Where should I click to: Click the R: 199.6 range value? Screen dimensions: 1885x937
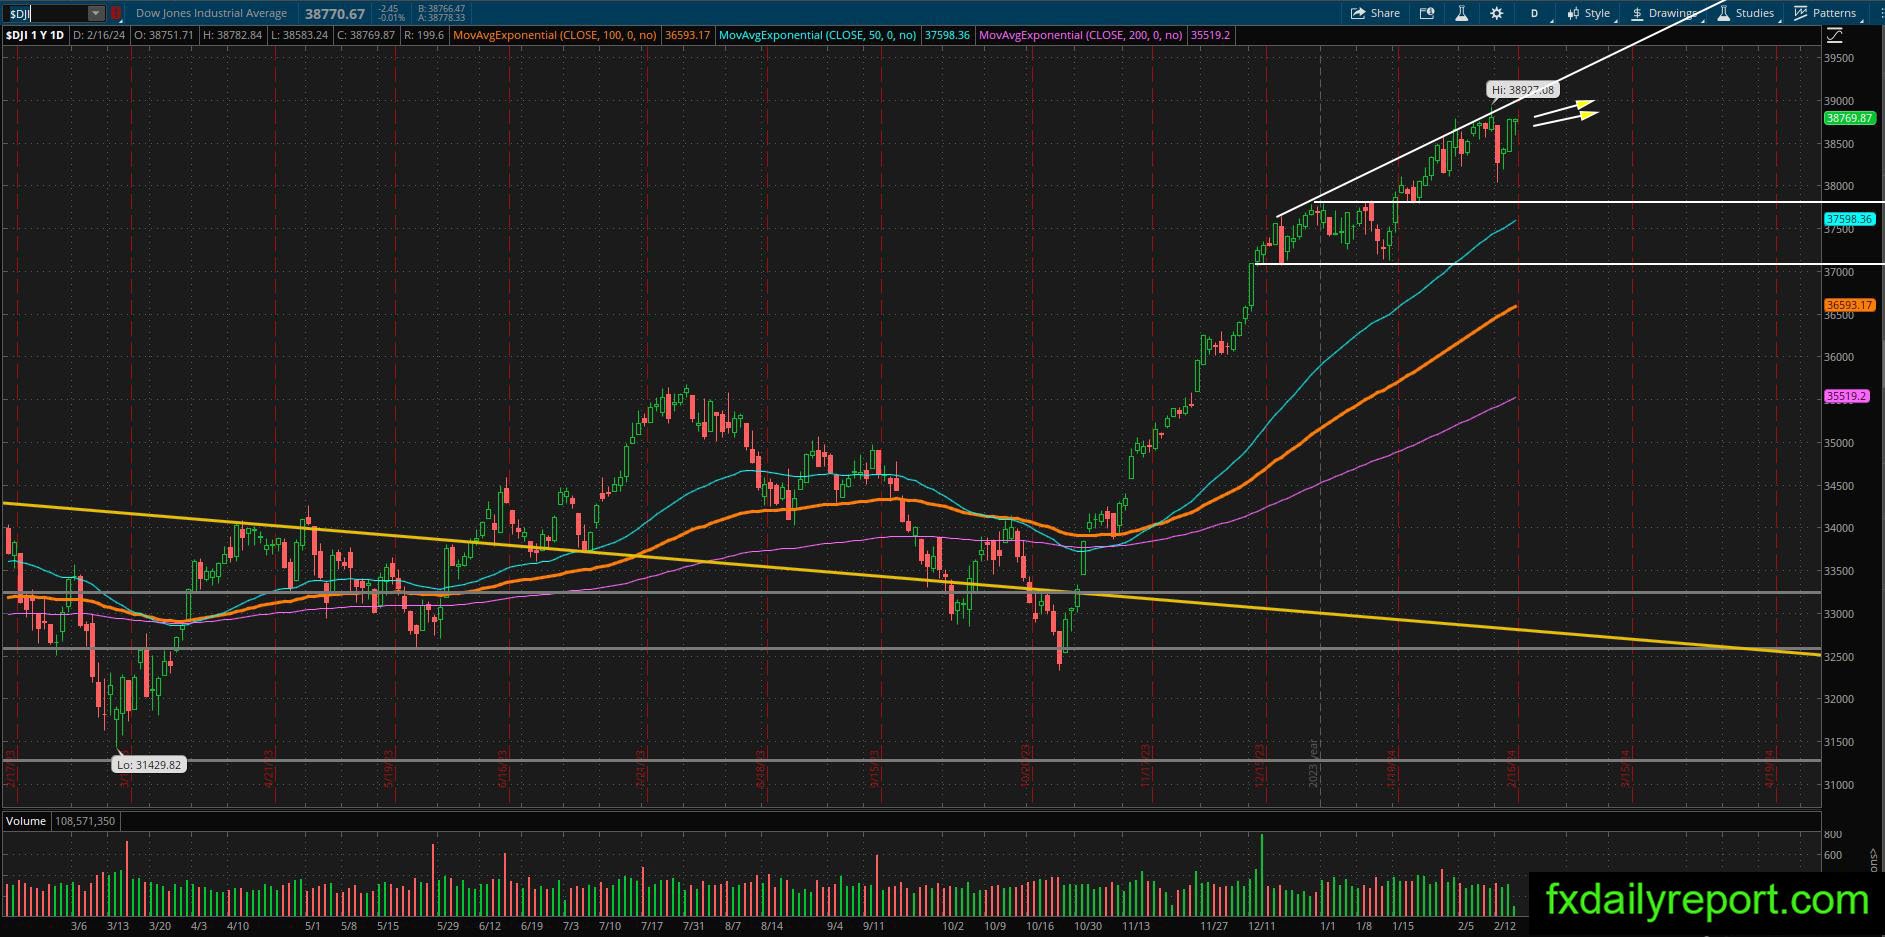coord(424,35)
